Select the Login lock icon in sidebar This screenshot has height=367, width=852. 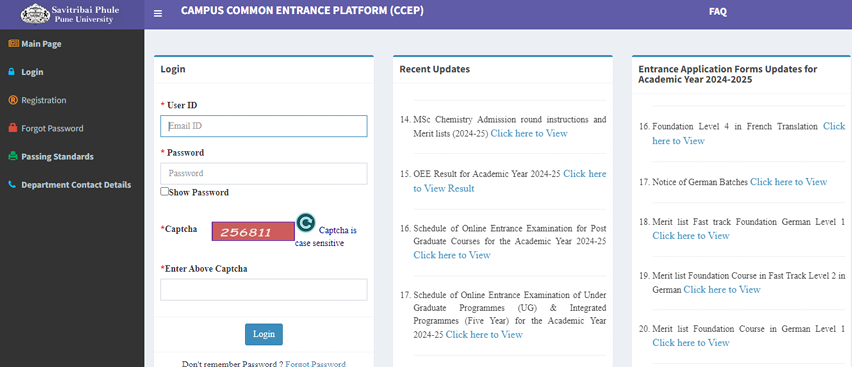tap(11, 72)
